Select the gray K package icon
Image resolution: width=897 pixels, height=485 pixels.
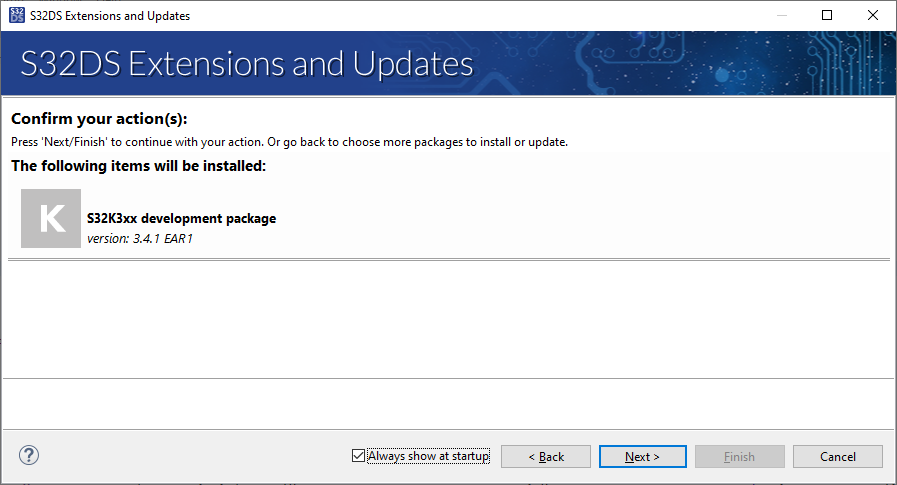(50, 218)
